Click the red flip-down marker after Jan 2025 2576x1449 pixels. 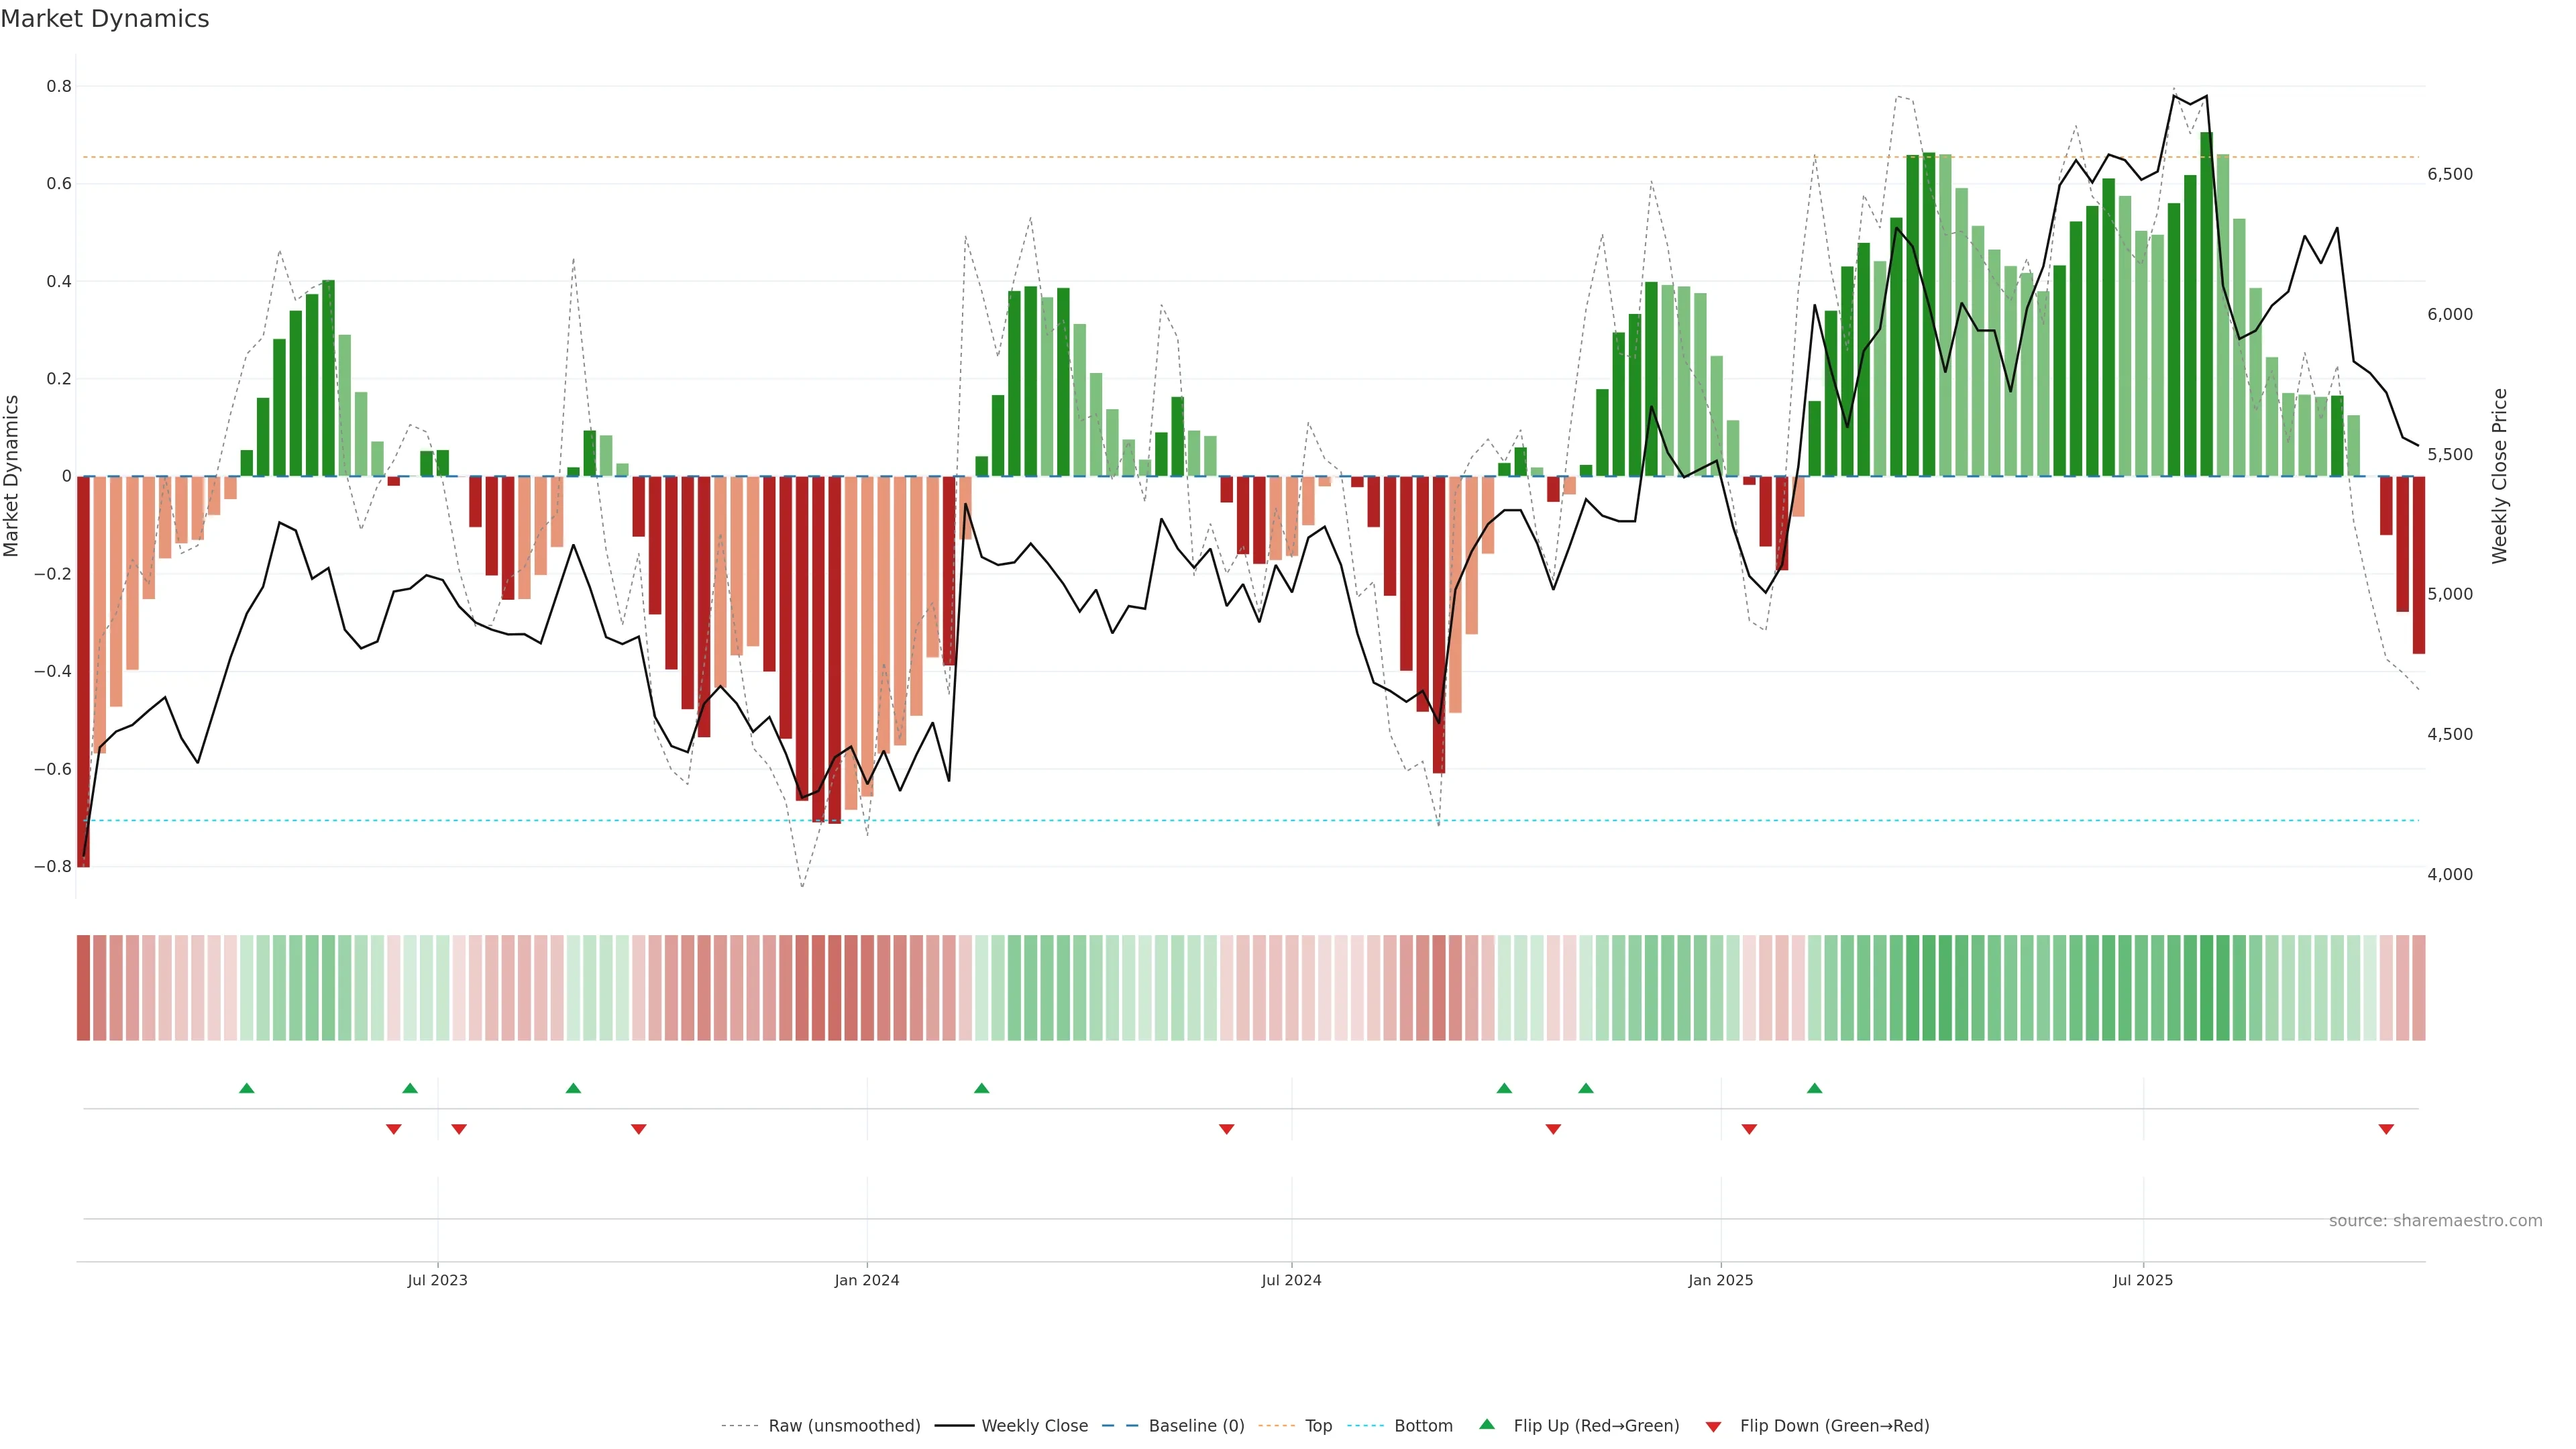tap(1749, 1129)
